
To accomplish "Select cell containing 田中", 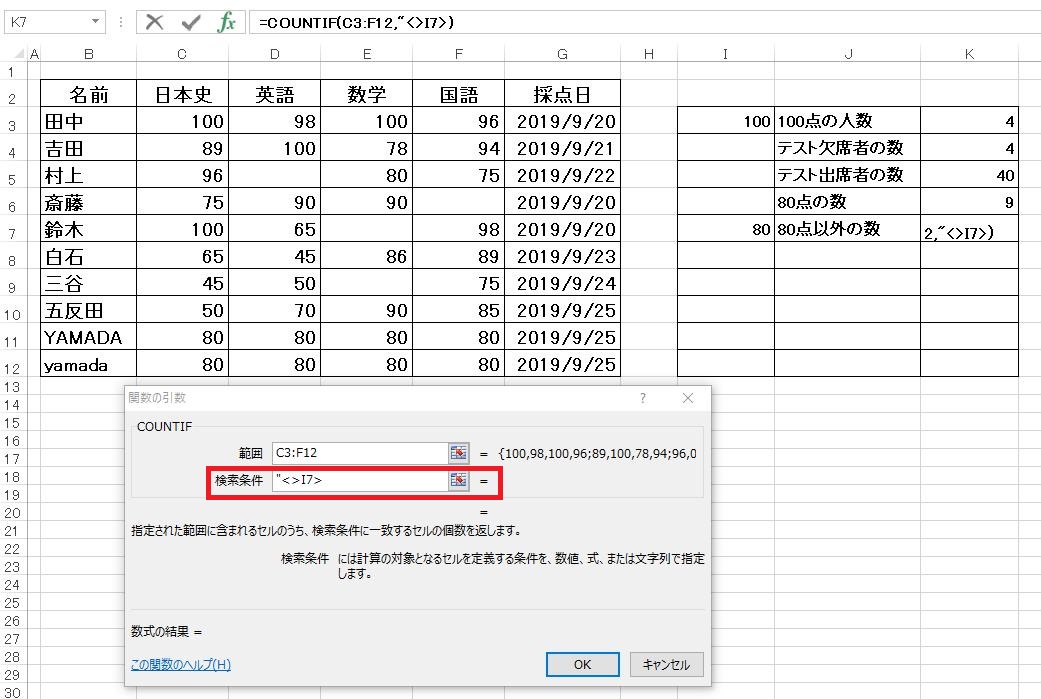I will click(x=88, y=122).
